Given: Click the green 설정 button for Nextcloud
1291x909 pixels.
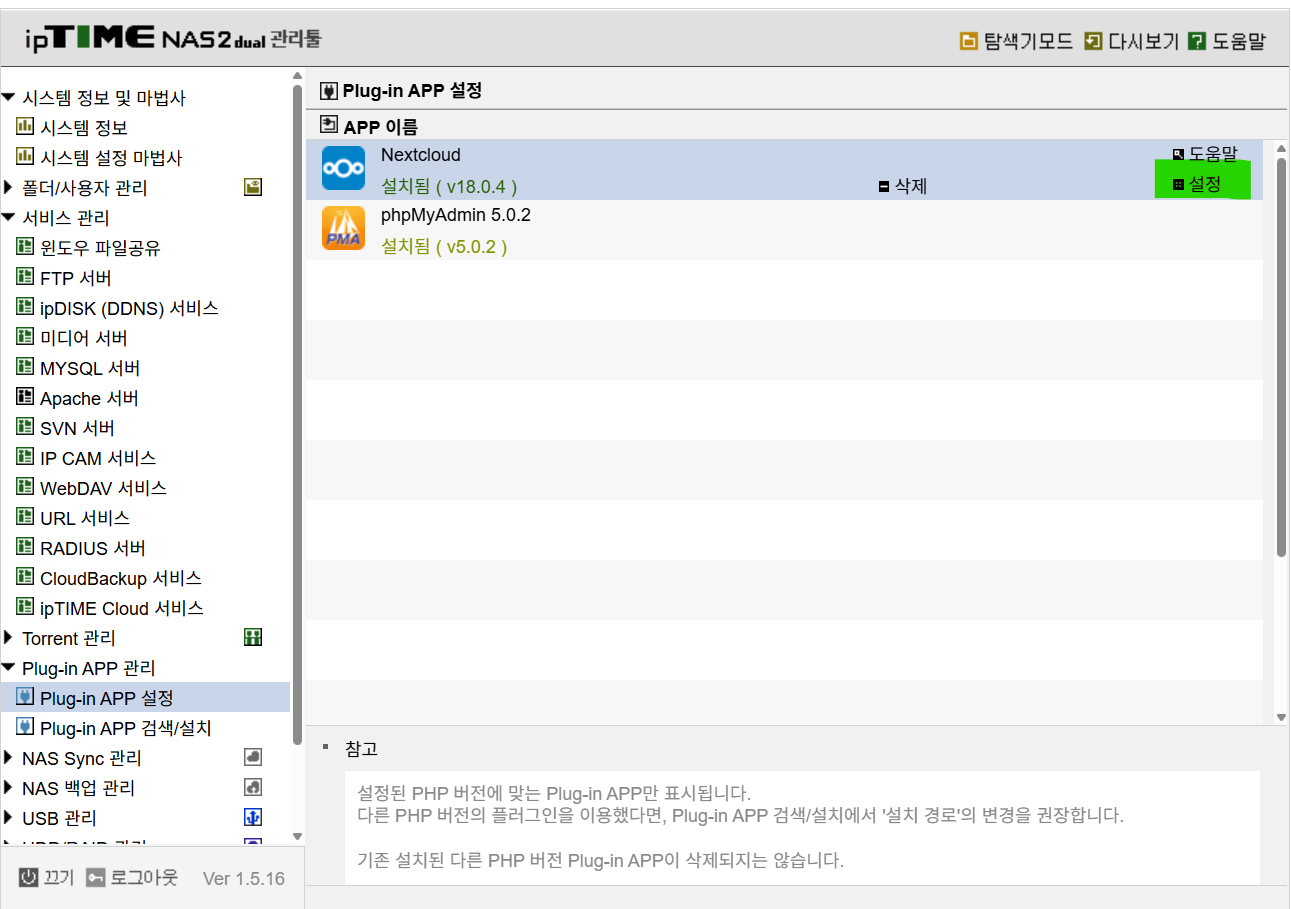Looking at the screenshot, I should pos(1203,180).
